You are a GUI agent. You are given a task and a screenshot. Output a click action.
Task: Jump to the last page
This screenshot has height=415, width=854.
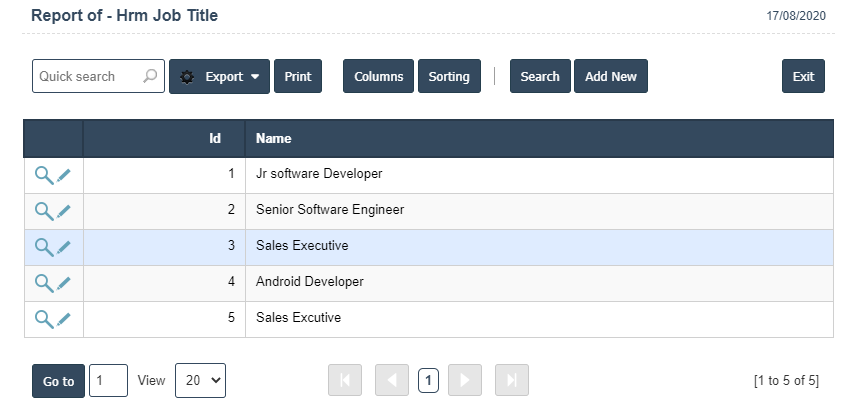pos(511,380)
